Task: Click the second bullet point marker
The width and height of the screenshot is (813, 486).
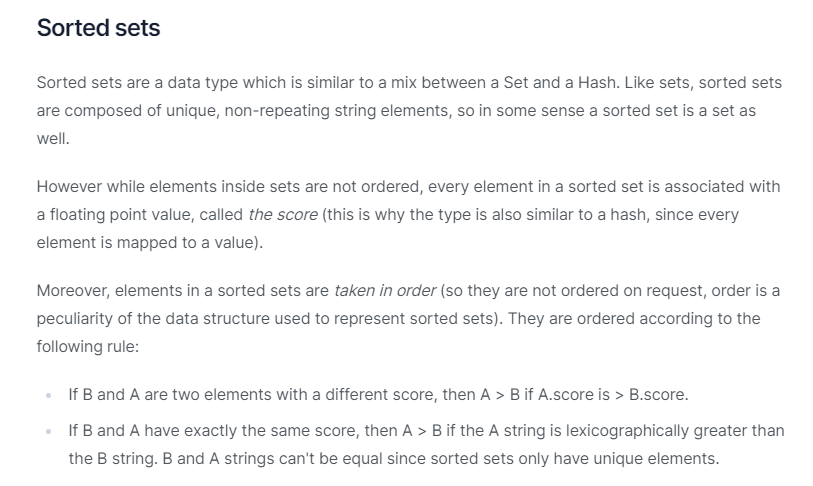Action: 48,431
